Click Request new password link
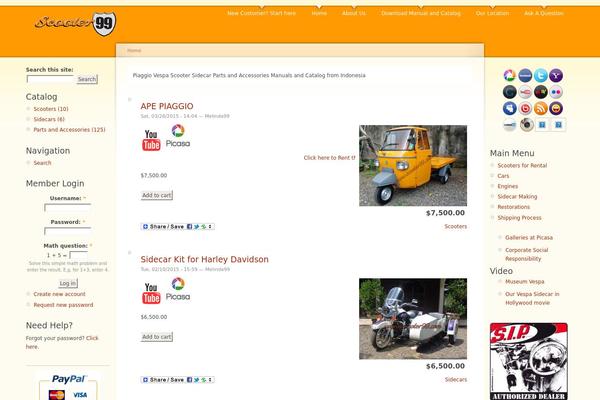Image resolution: width=600 pixels, height=400 pixels. 63,305
